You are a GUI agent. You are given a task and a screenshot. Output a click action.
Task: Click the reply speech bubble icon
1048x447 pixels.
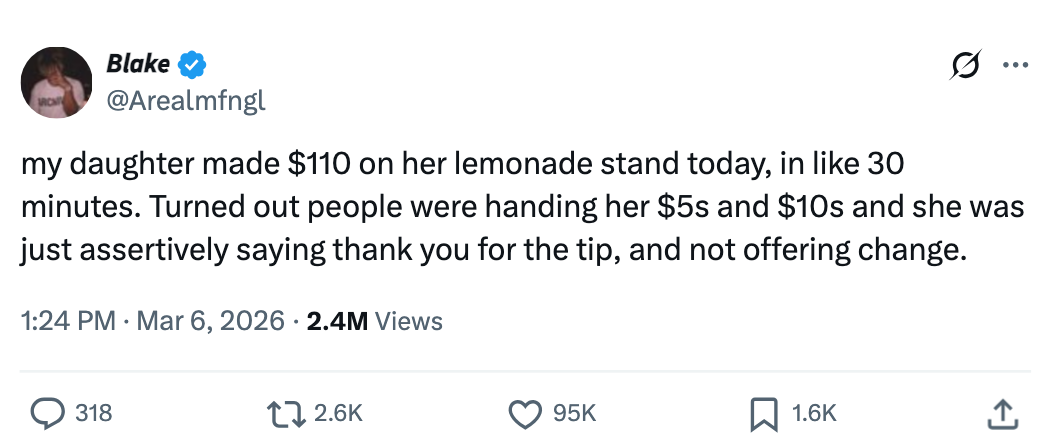click(48, 411)
